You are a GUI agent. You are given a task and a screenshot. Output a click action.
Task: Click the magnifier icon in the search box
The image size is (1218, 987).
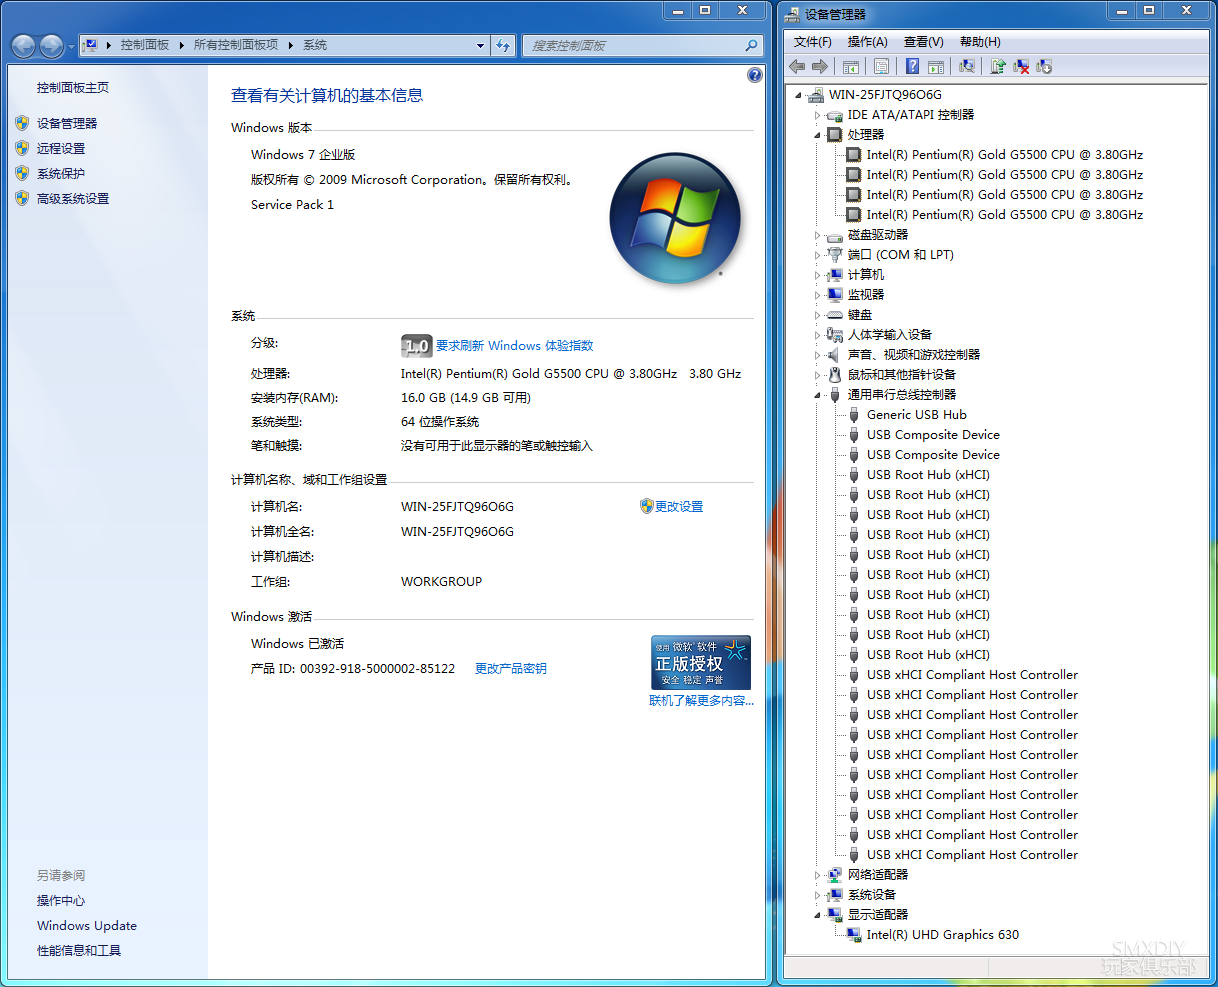pos(751,45)
